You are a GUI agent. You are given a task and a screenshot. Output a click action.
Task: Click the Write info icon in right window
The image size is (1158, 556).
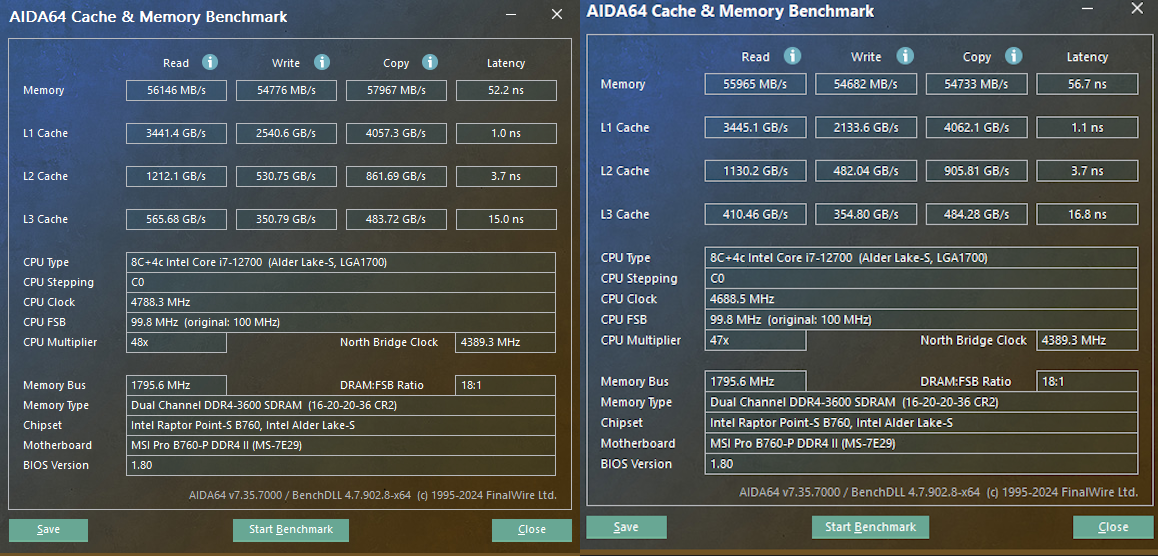point(905,56)
